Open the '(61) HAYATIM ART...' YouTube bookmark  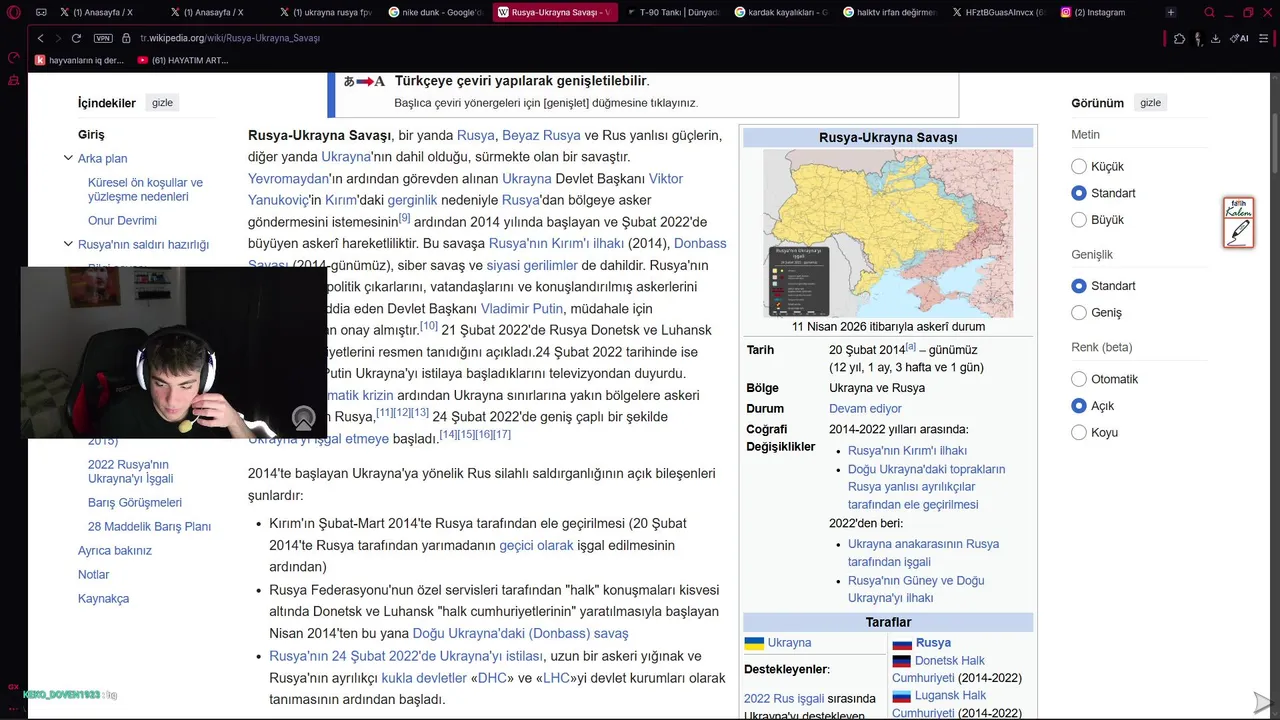coord(183,60)
